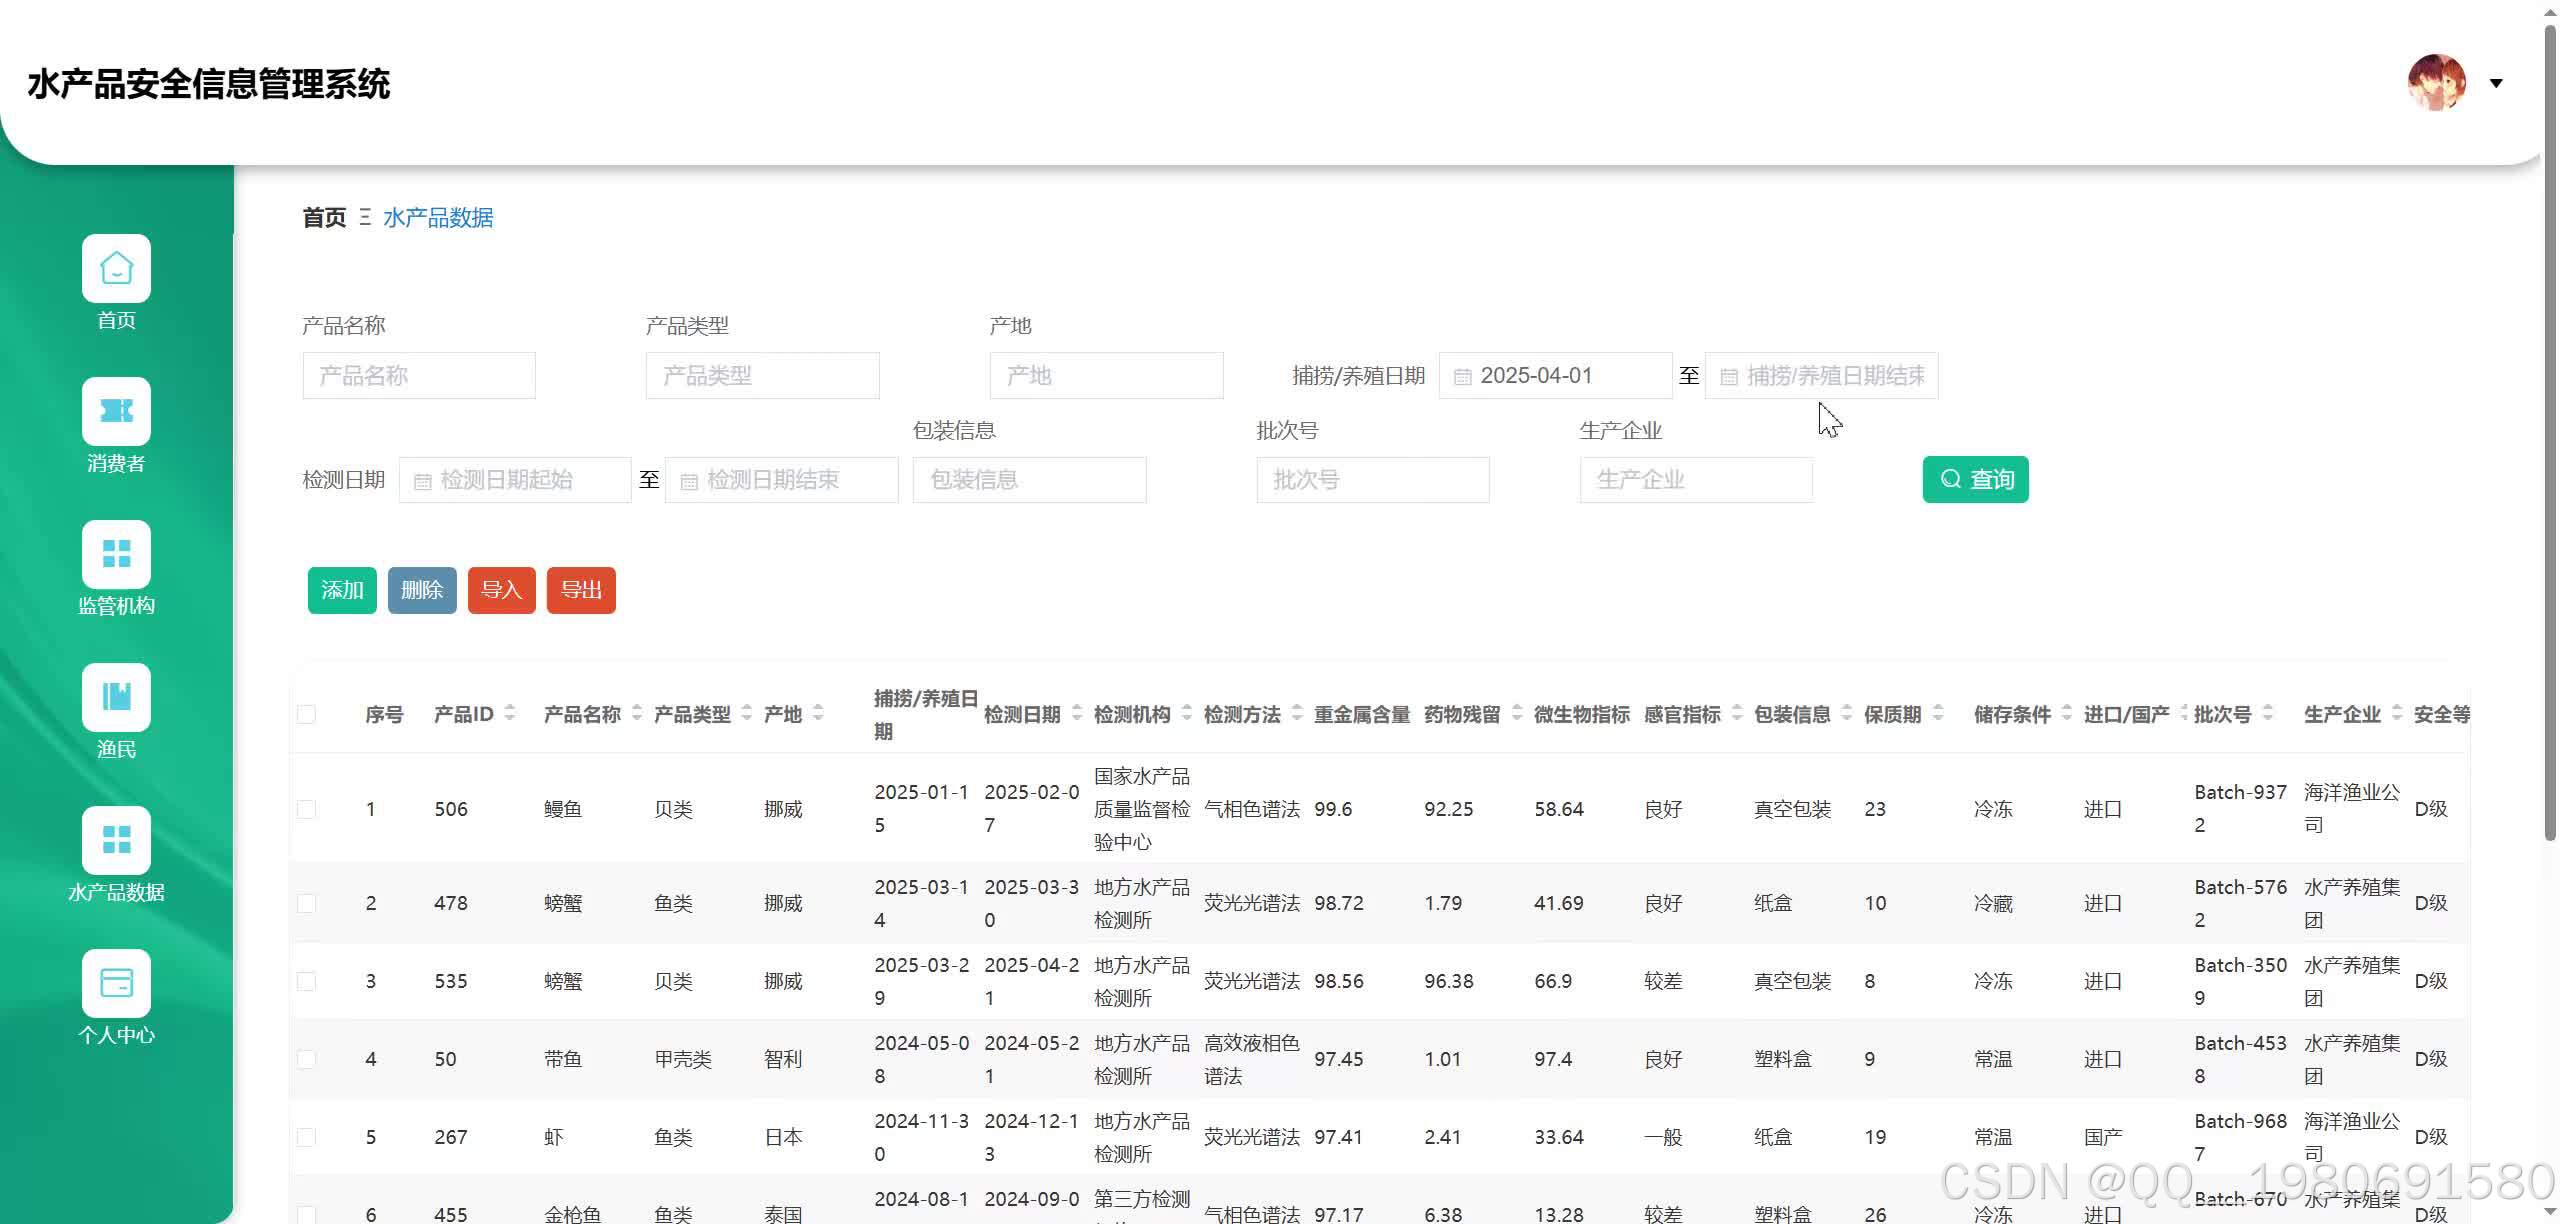2560x1224 pixels.
Task: Sort table by 检测日期 column arrows
Action: tap(1077, 713)
